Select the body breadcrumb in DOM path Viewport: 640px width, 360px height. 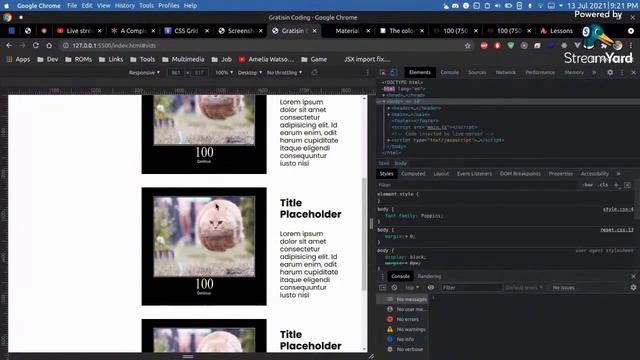coord(400,163)
